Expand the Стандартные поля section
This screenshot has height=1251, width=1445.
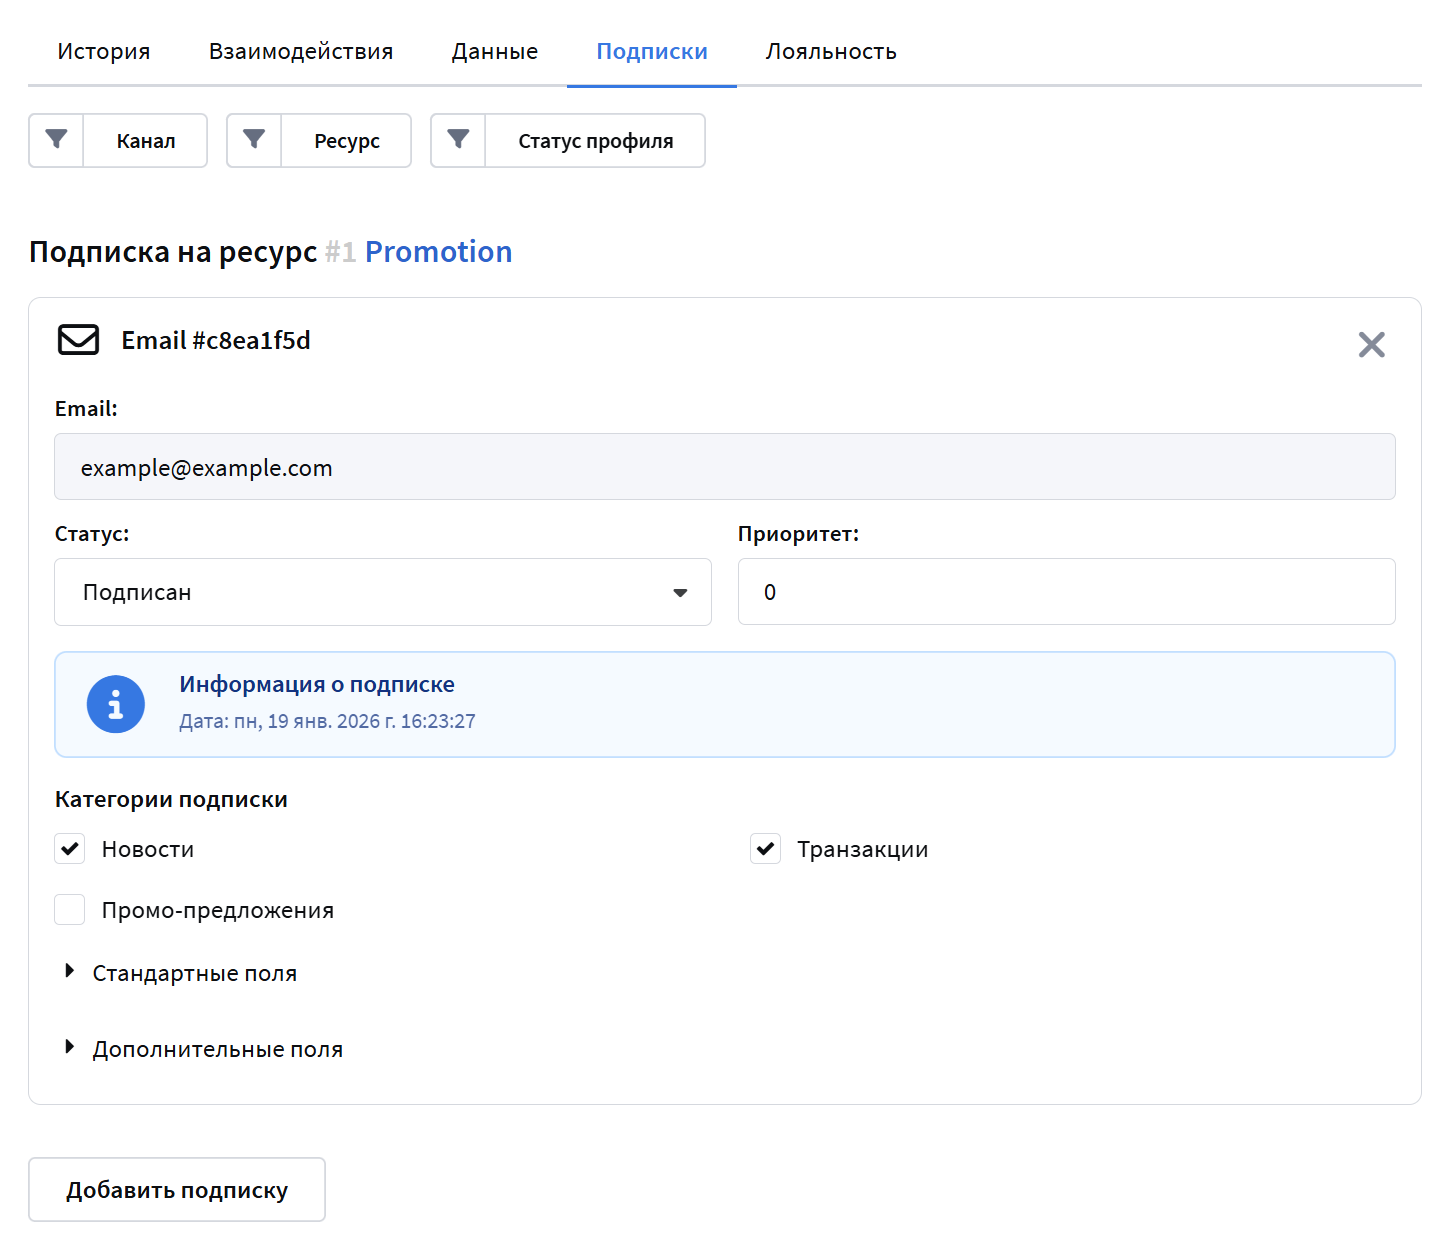click(194, 973)
